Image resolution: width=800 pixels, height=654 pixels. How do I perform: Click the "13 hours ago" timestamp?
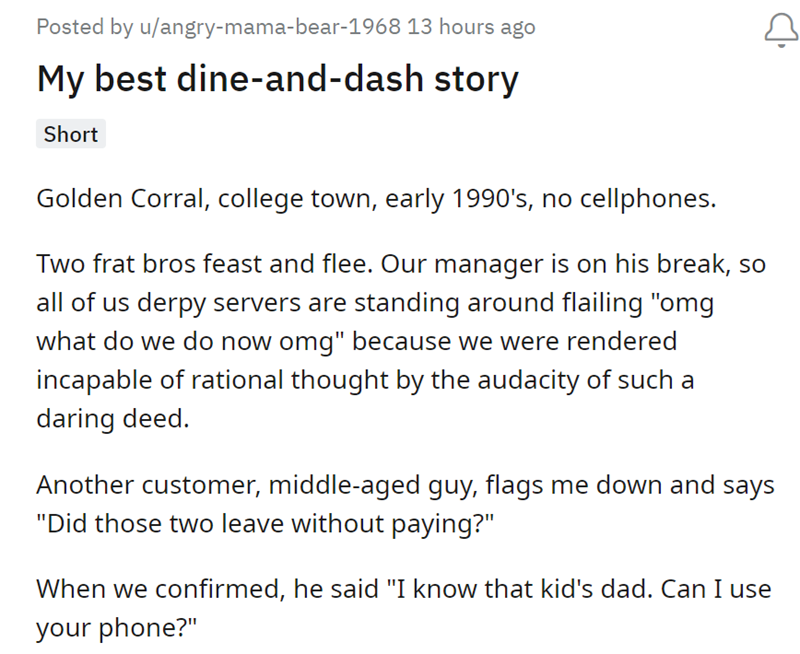pos(472,28)
